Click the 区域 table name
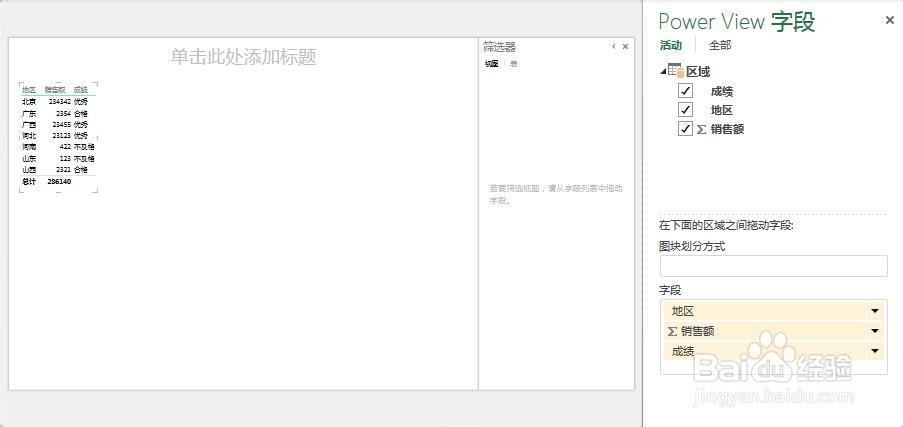This screenshot has width=903, height=427. tap(698, 71)
